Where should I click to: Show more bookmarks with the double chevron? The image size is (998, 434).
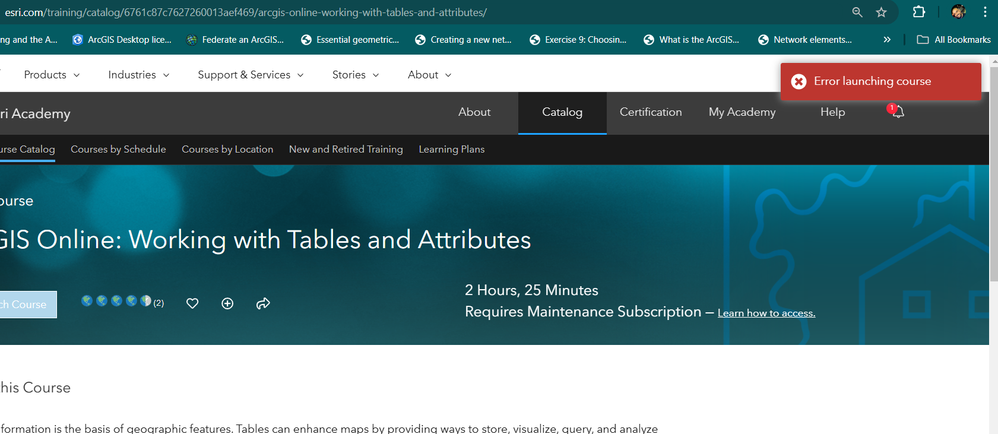click(x=887, y=39)
